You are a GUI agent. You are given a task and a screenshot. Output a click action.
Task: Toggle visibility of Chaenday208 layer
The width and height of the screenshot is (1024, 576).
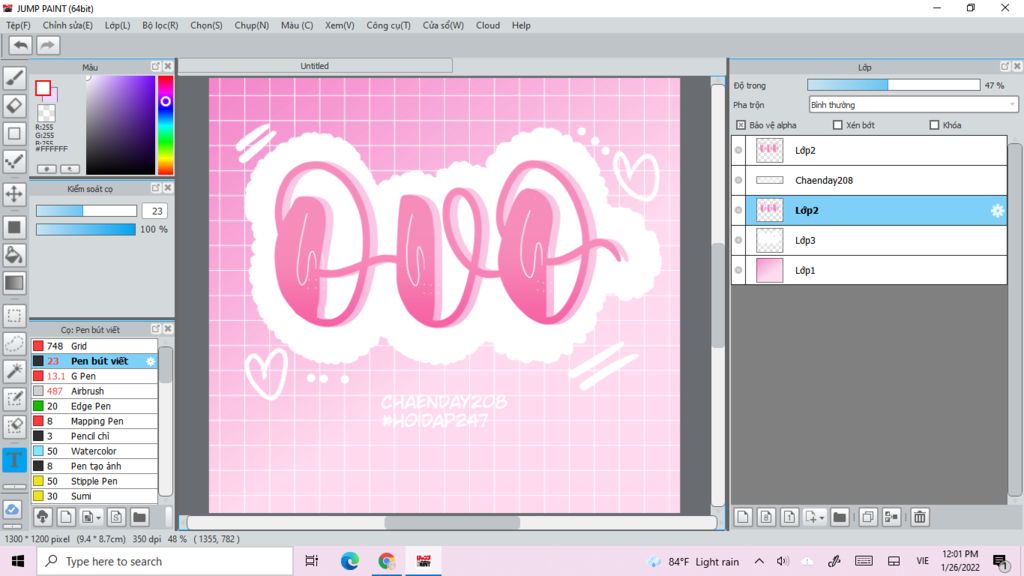739,180
